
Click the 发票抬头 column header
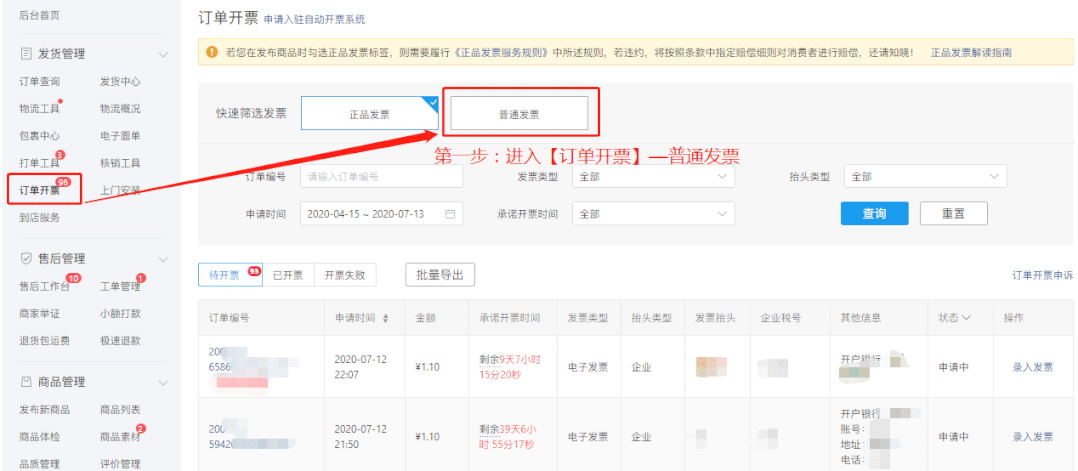point(716,318)
